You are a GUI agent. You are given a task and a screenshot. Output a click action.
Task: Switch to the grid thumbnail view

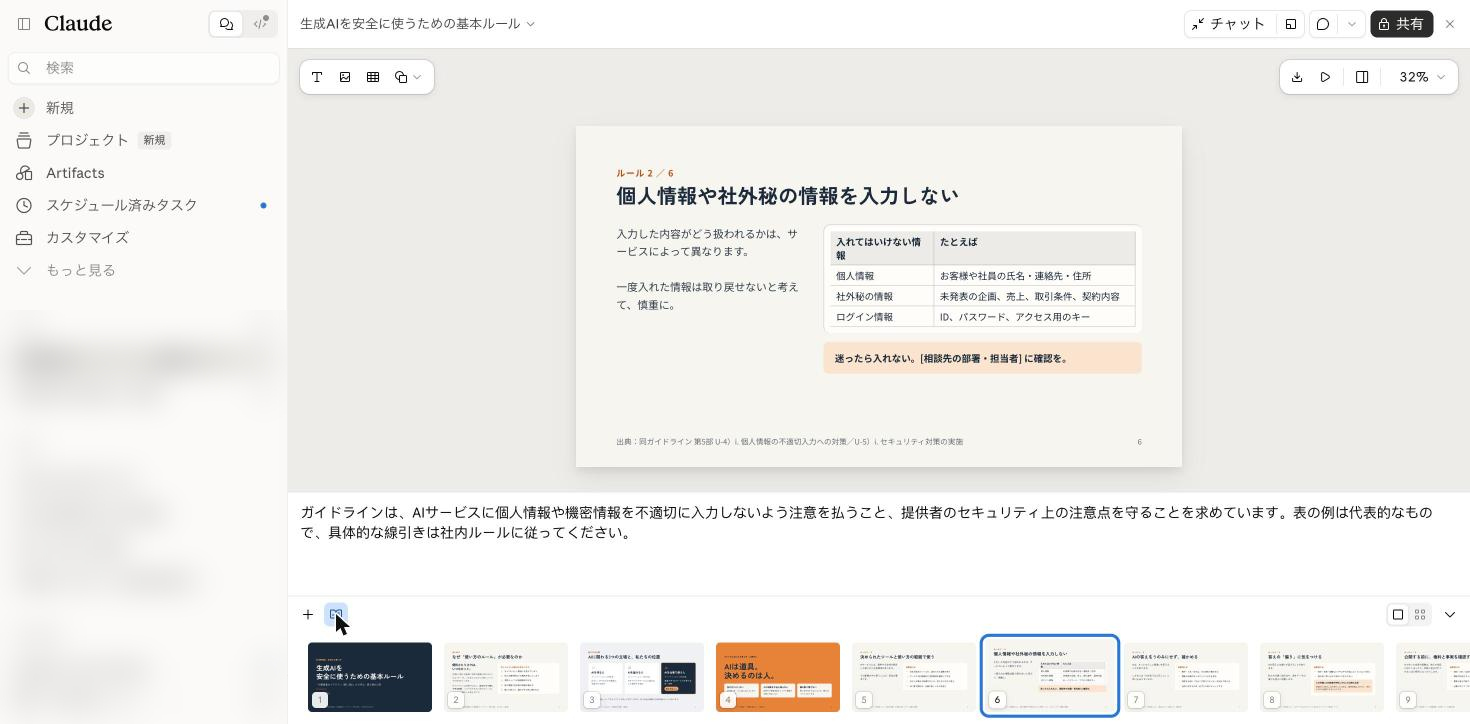(1420, 614)
